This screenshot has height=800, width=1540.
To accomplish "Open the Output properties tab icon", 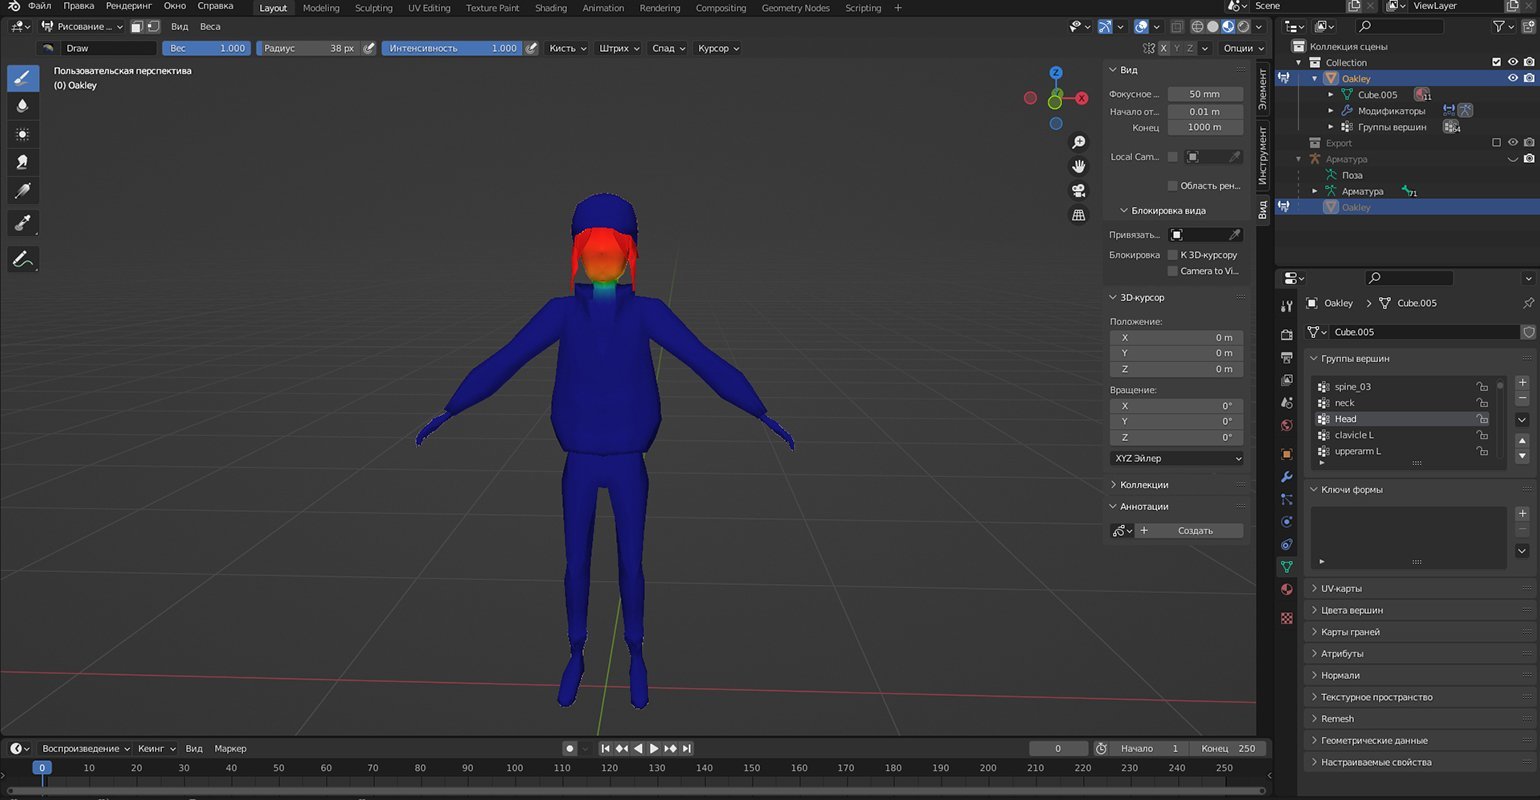I will 1287,357.
